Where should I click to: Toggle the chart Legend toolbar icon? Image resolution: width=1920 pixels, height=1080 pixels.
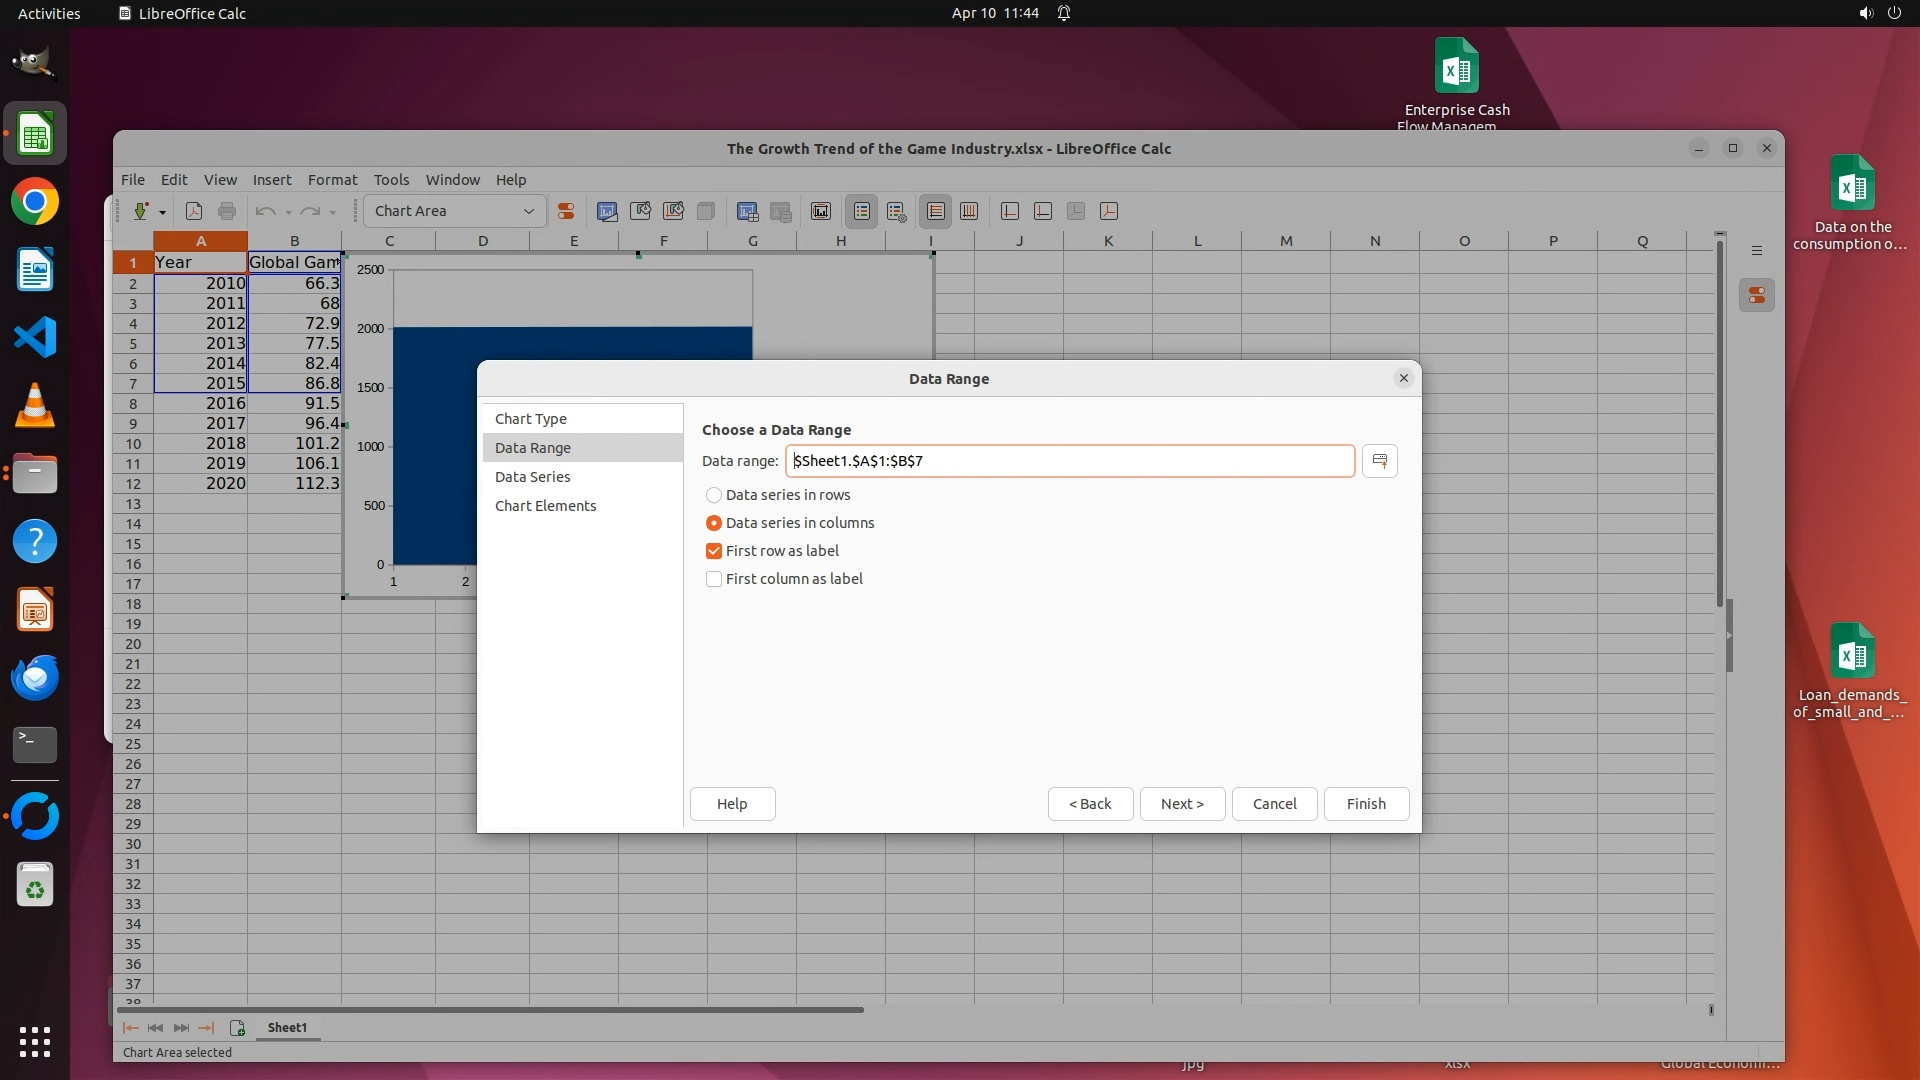861,211
